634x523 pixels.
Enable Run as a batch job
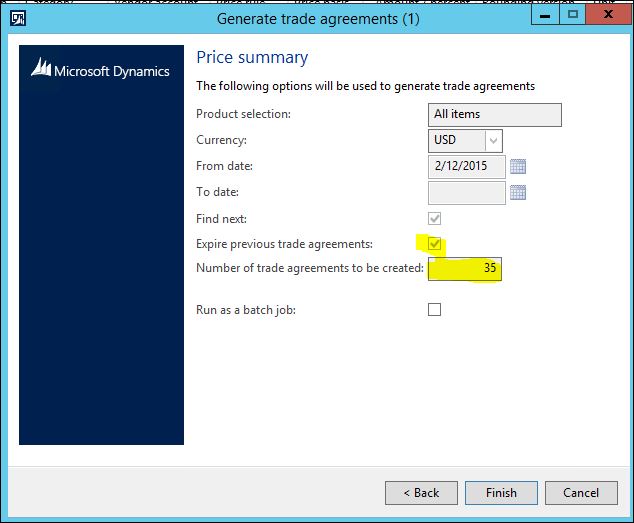pos(434,310)
